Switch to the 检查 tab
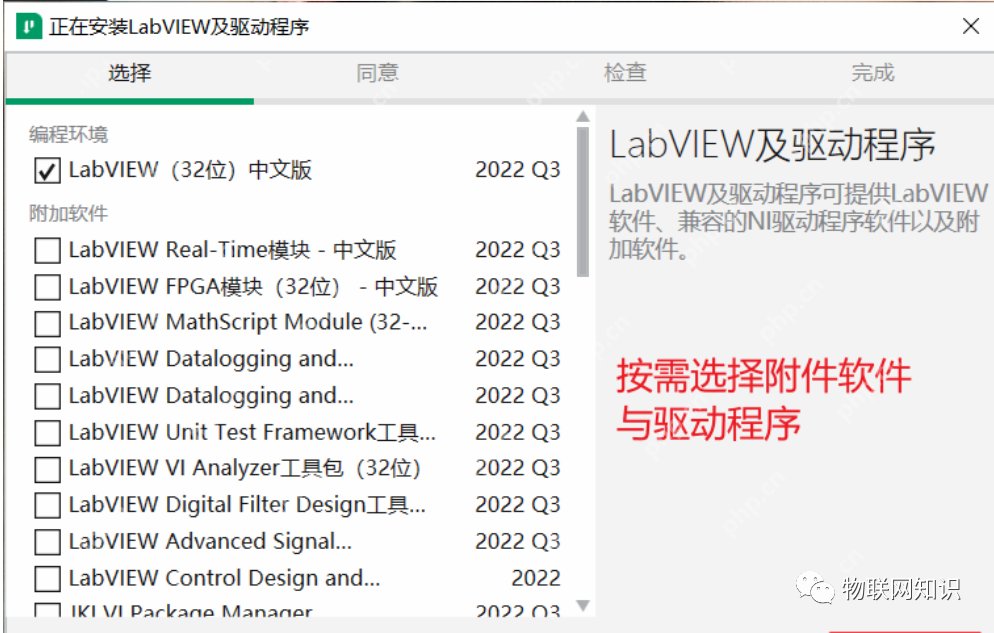The width and height of the screenshot is (994, 633). pyautogui.click(x=625, y=72)
